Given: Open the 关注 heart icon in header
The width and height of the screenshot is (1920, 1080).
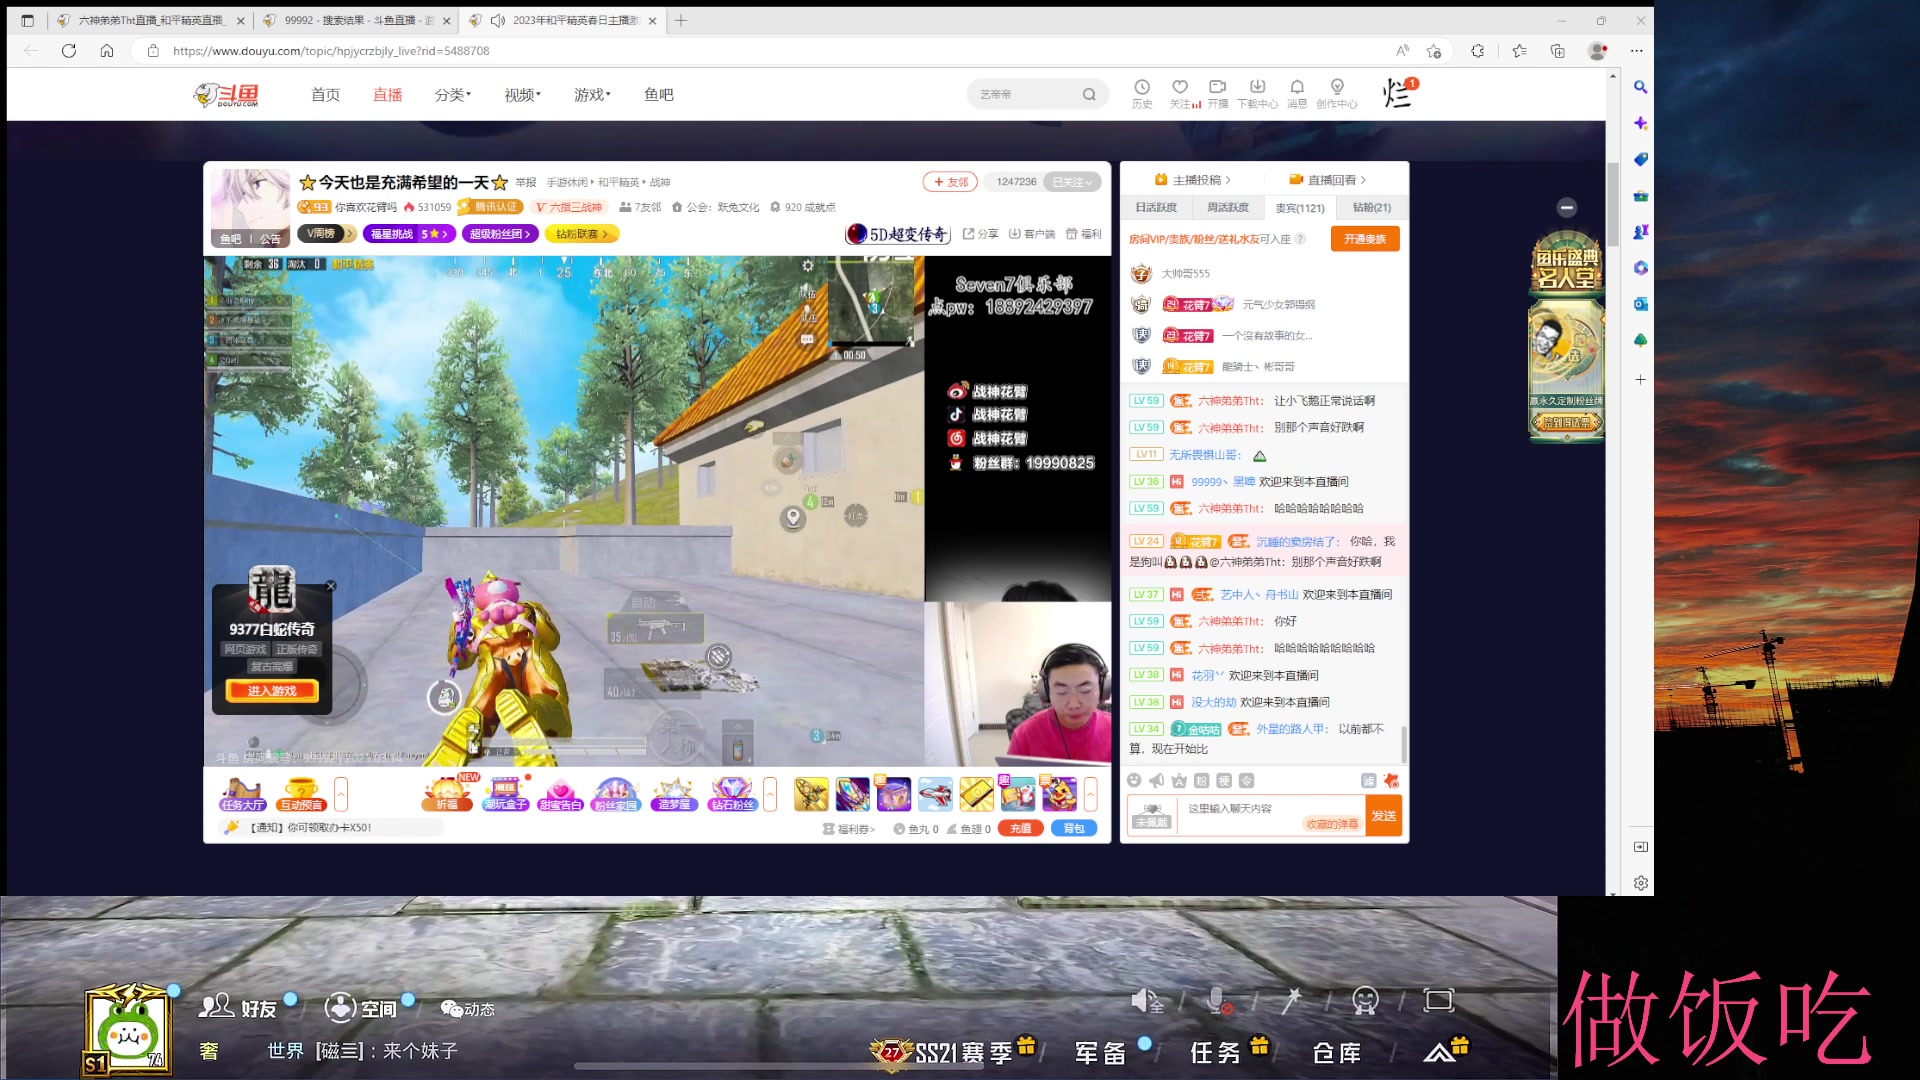Looking at the screenshot, I should click(x=1181, y=93).
